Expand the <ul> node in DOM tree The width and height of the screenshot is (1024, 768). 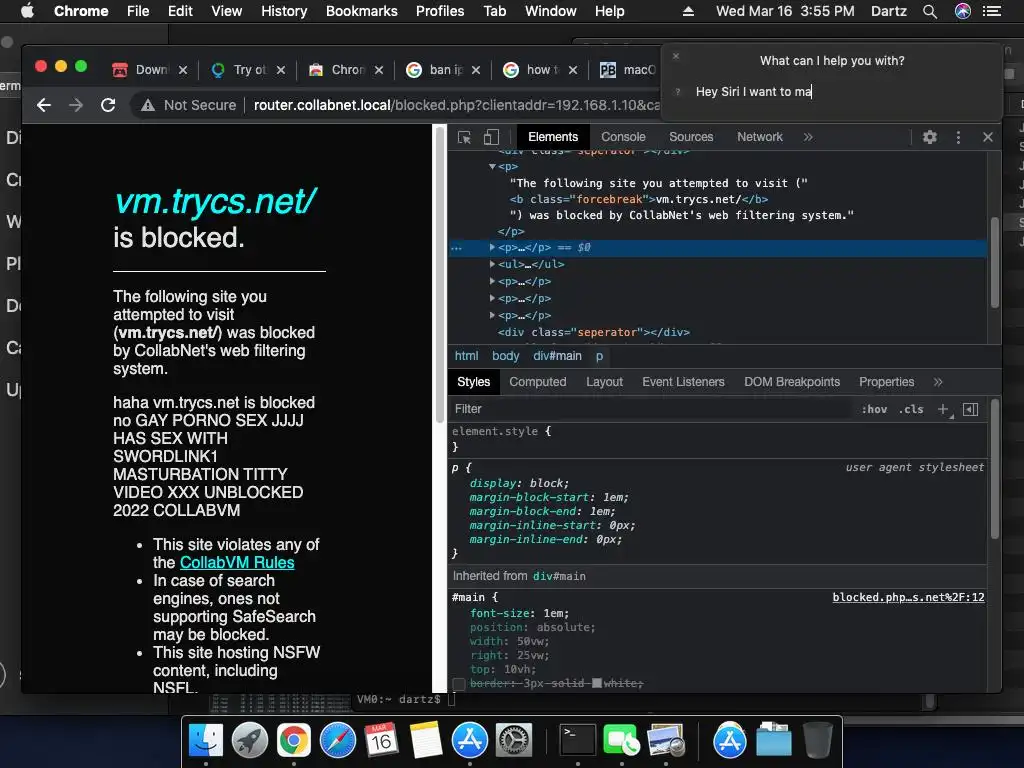pos(492,264)
